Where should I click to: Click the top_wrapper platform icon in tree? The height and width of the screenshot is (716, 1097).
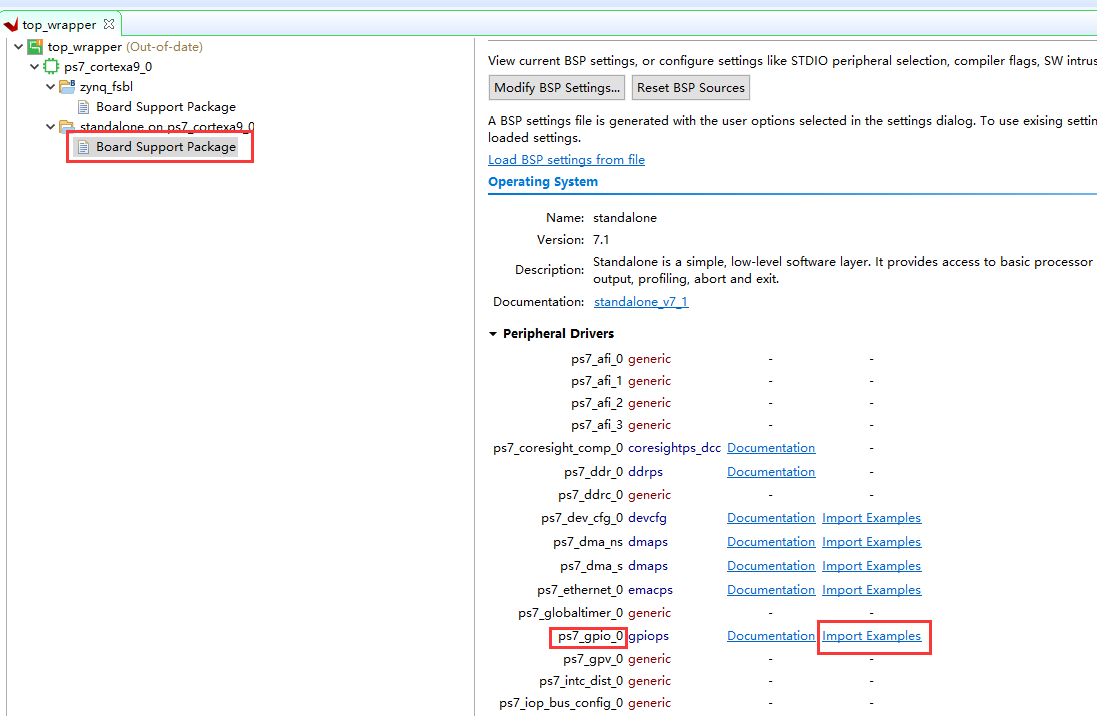(35, 47)
